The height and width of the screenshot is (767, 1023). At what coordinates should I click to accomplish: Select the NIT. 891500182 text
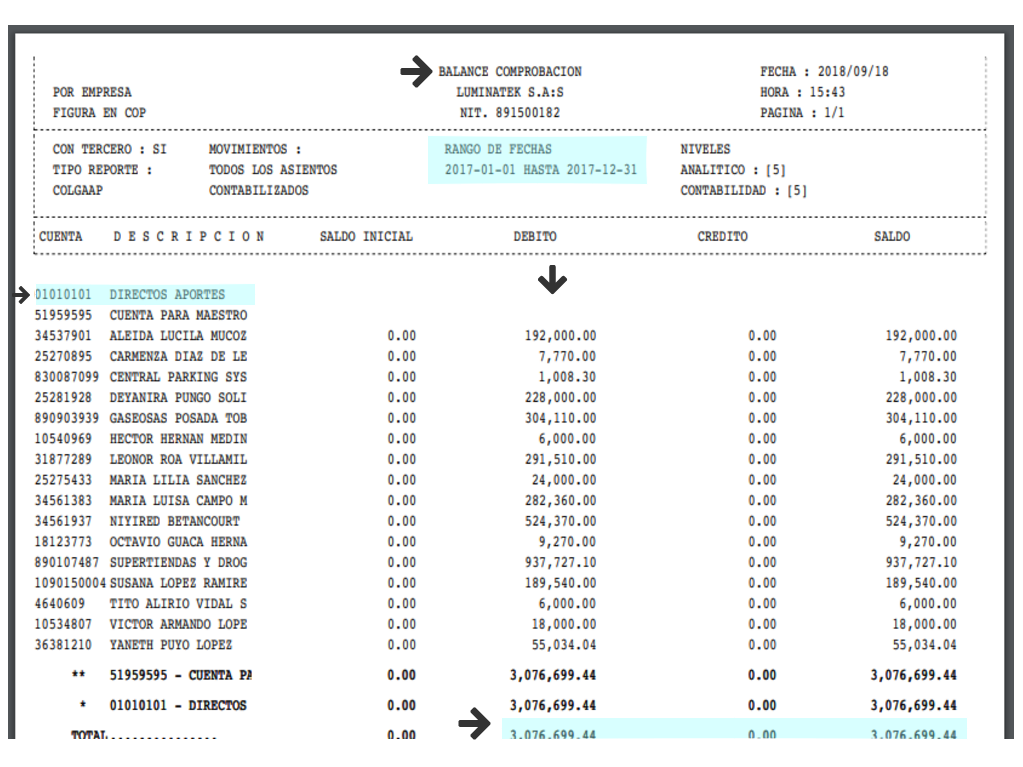(510, 113)
